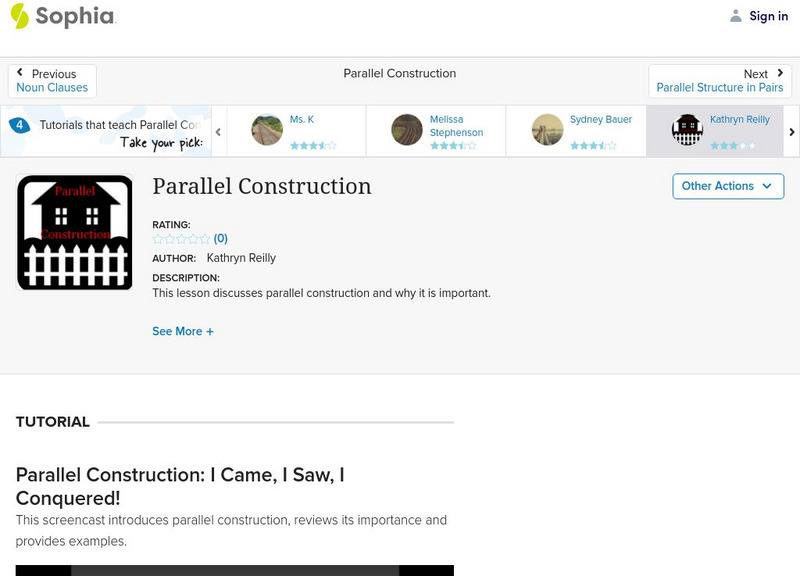Go to Next: Parallel Structure in Pairs
The width and height of the screenshot is (800, 576).
click(x=719, y=81)
